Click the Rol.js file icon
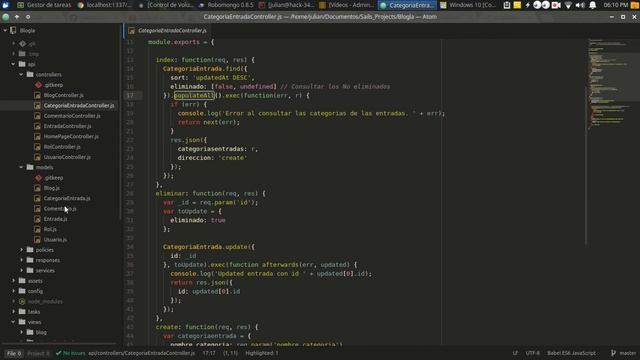 (38, 229)
